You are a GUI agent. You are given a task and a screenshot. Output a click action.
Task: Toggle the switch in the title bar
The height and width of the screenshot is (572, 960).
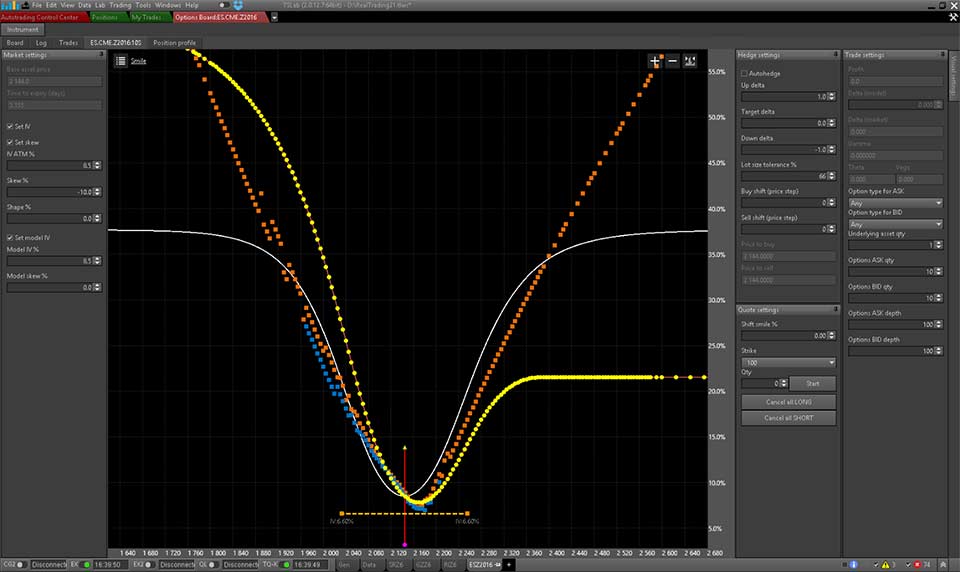[x=224, y=5]
